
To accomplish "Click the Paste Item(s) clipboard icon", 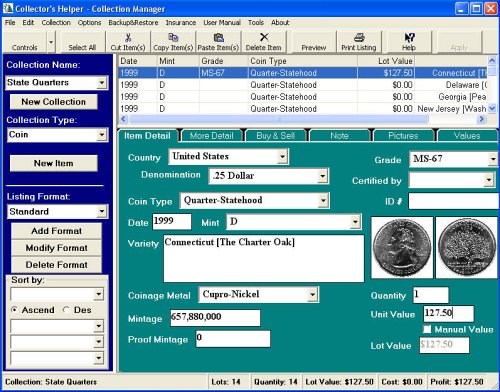I will point(219,37).
